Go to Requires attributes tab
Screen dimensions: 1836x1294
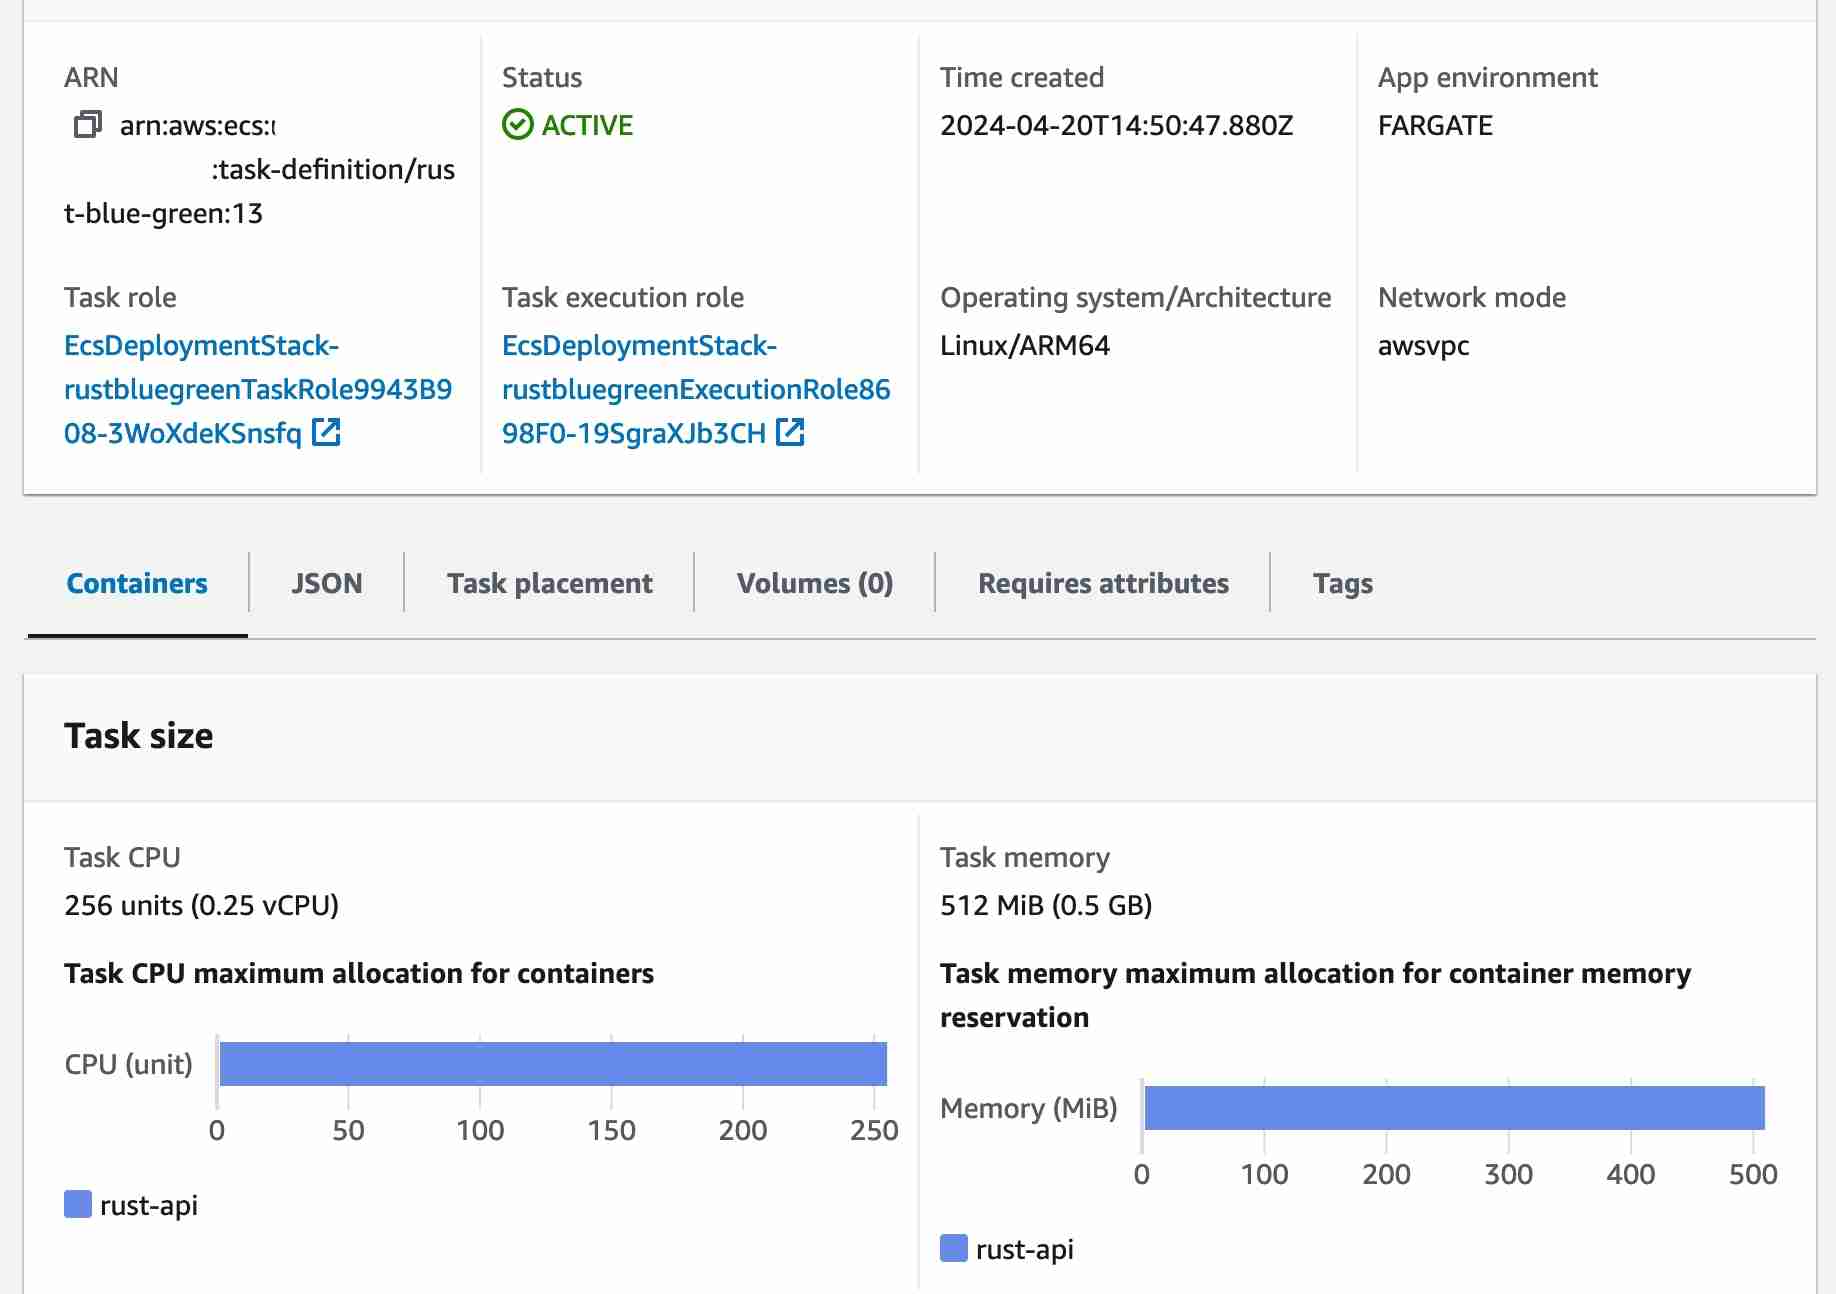coord(1102,583)
